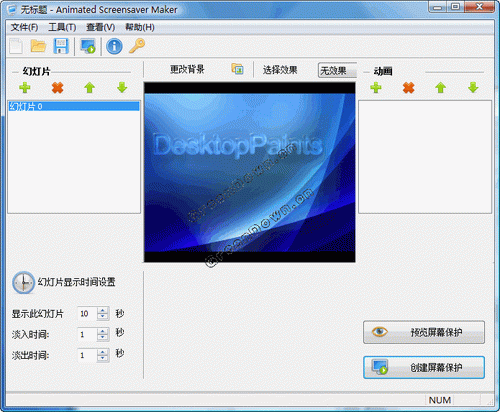Maximize the Animated Screensaver Maker window
The height and width of the screenshot is (412, 500).
click(x=455, y=7)
